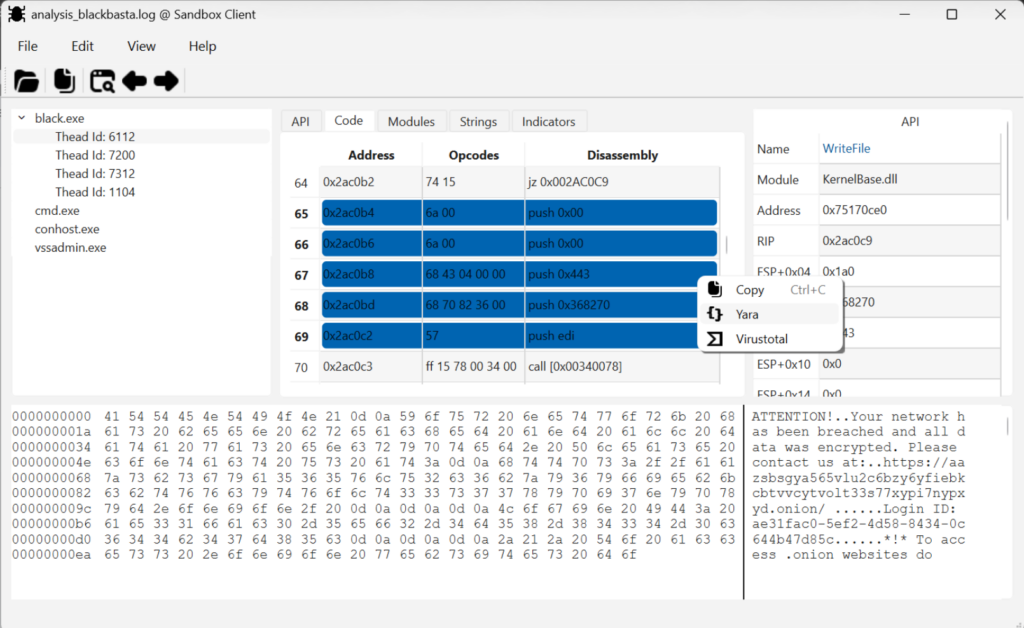Screen dimensions: 1024x628
Task: Click the search window toolbar icon
Action: (x=102, y=81)
